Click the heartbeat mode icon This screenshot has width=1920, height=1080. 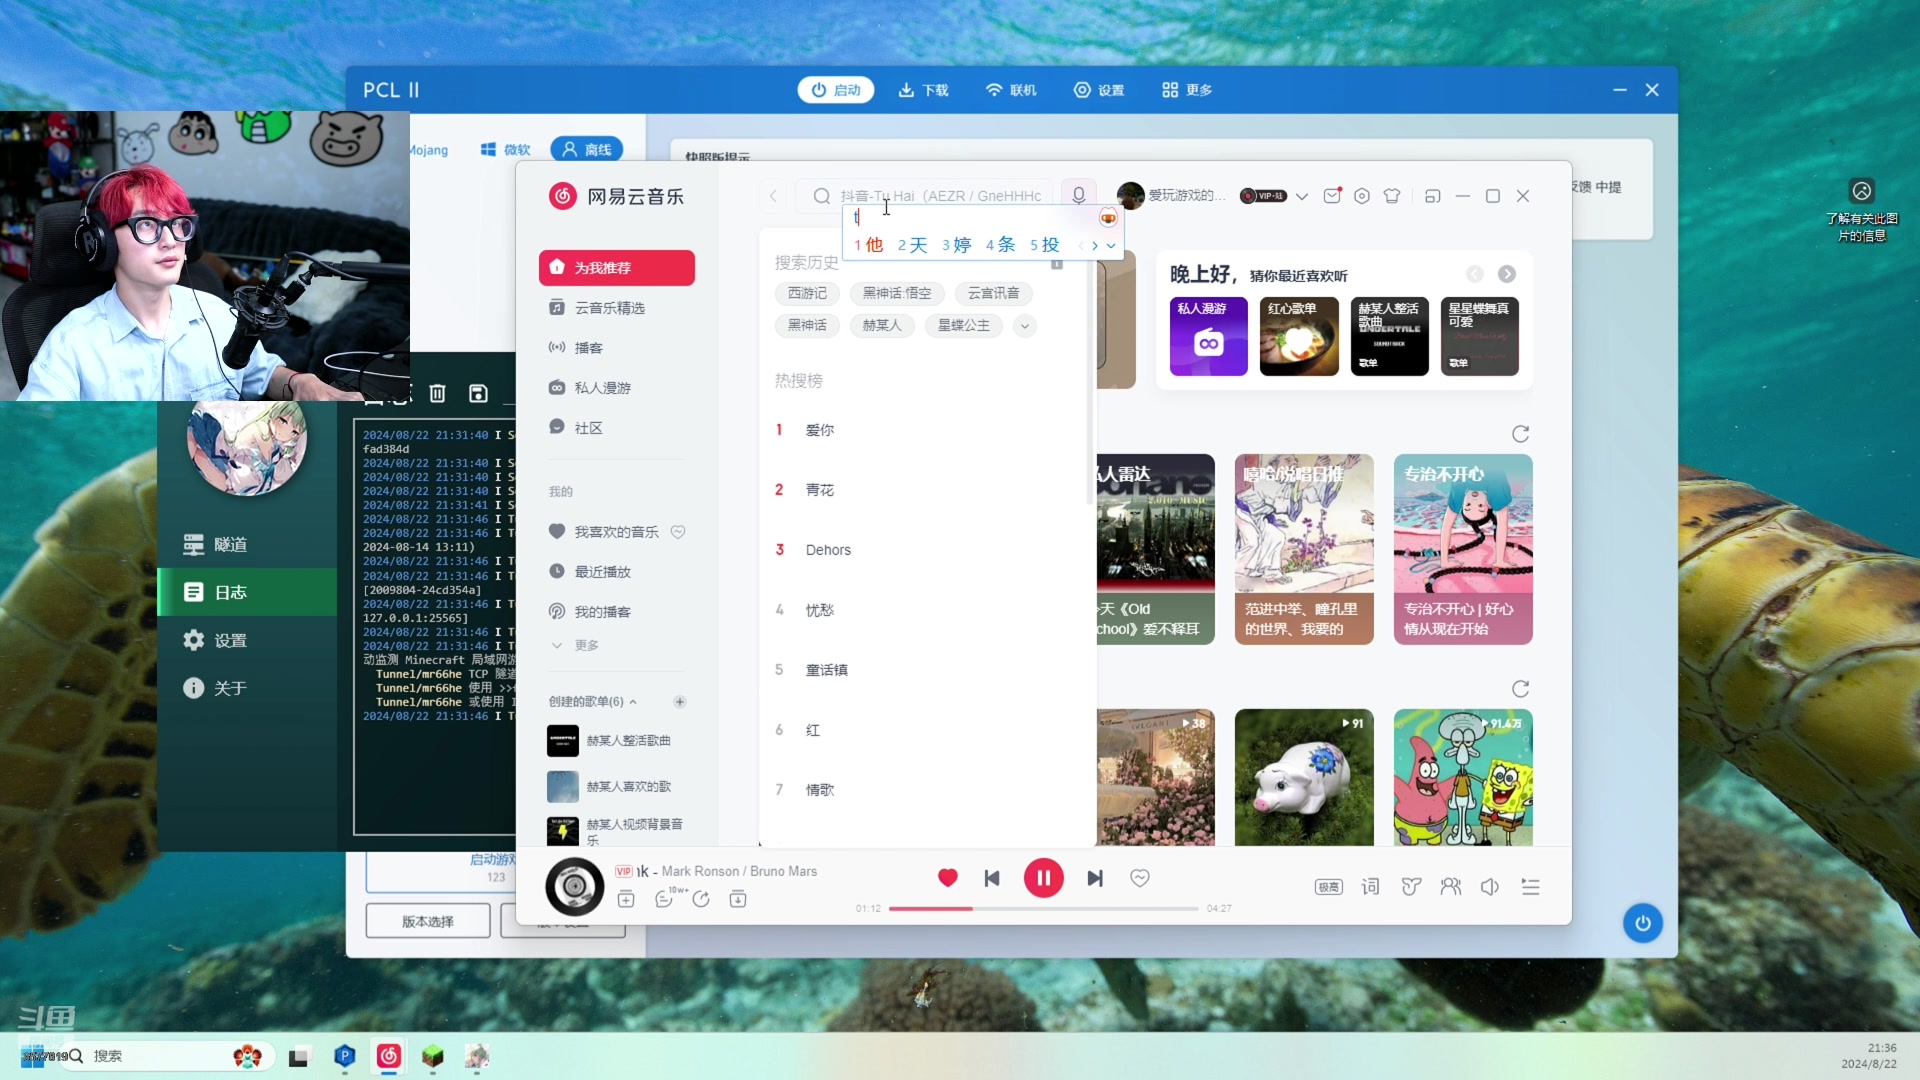coord(1140,878)
